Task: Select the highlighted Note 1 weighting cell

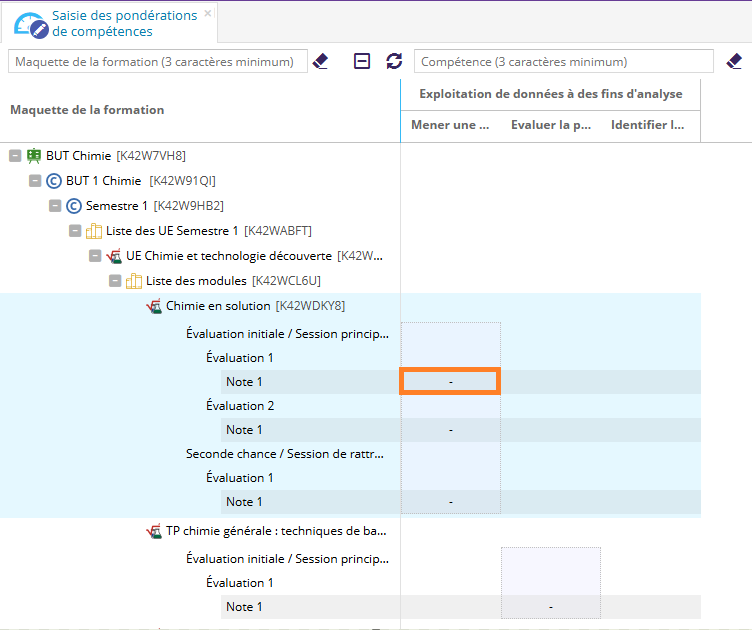Action: (x=450, y=382)
